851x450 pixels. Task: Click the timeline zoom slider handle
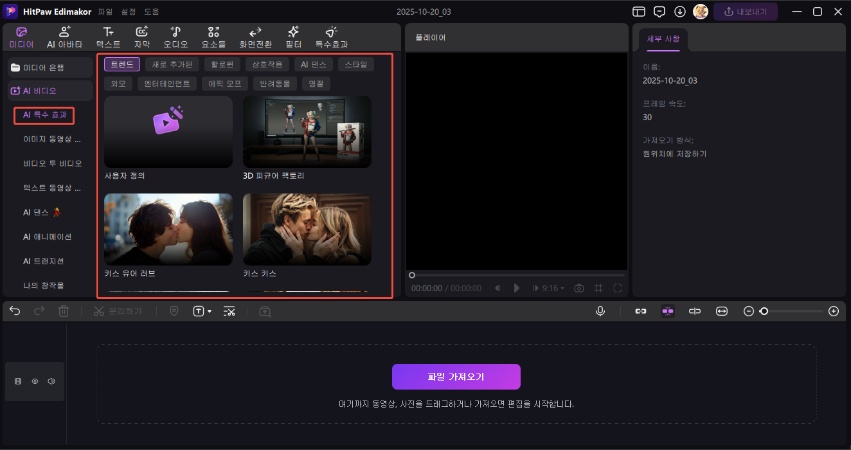[x=764, y=311]
